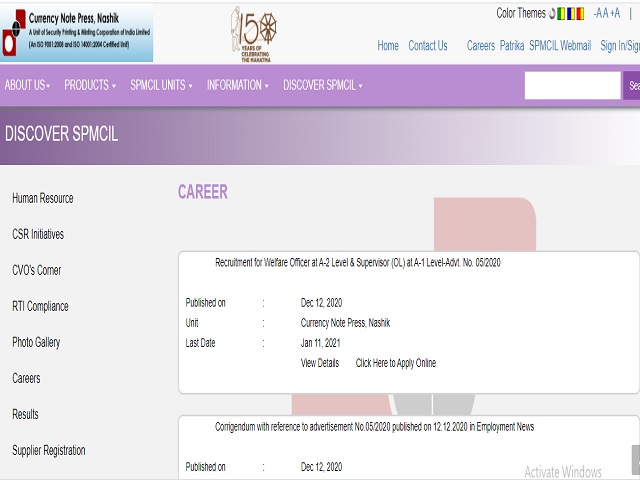Reset color theme with circular arrow icon
Viewport: 640px width, 480px height.
[x=552, y=14]
